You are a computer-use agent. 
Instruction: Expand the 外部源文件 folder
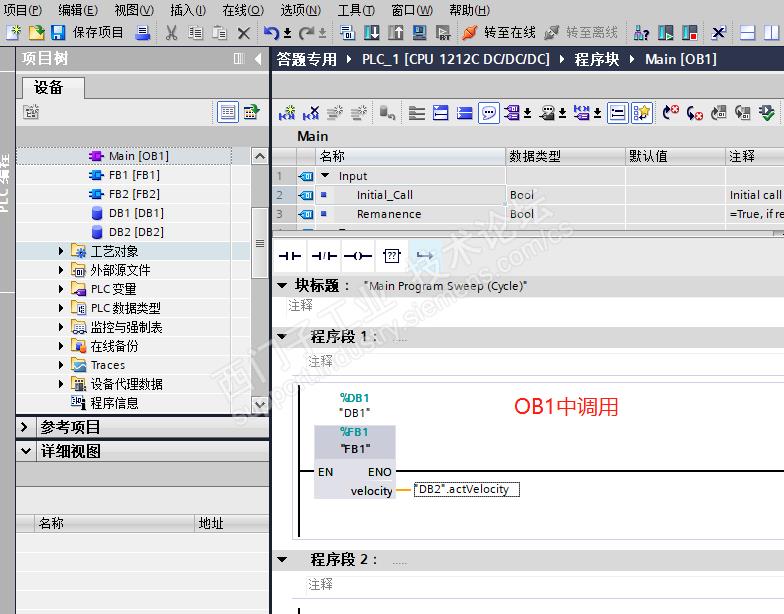click(x=60, y=270)
